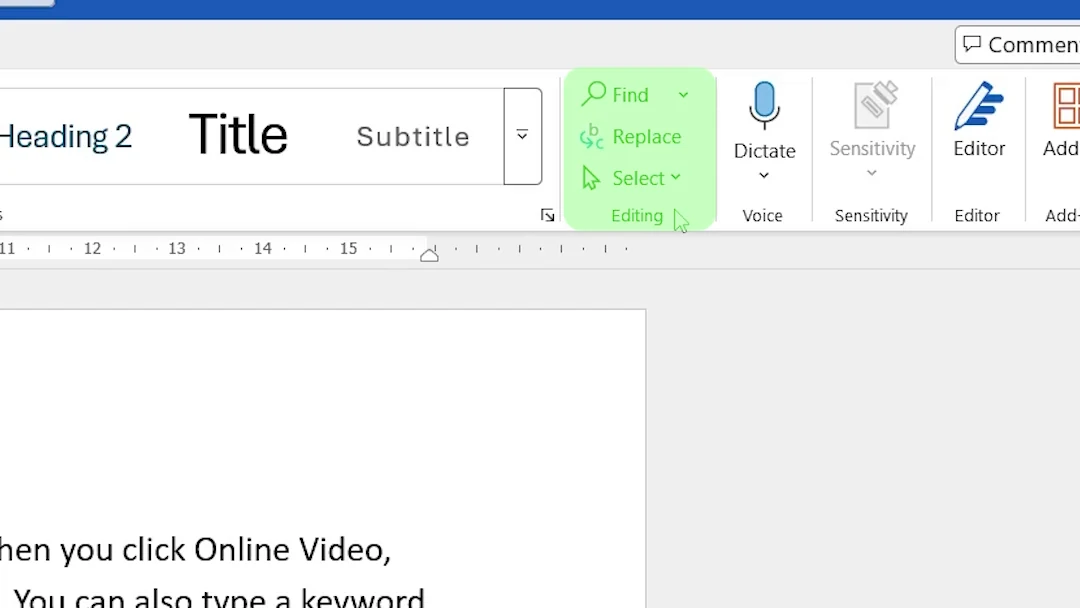Image resolution: width=1080 pixels, height=608 pixels.
Task: Expand the Styles gallery more arrow
Action: pyautogui.click(x=522, y=136)
